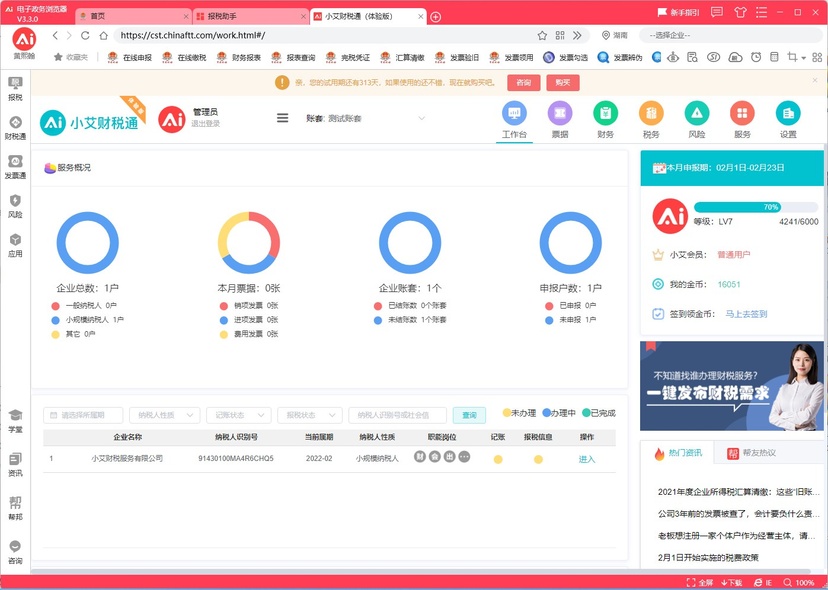This screenshot has width=828, height=590.
Task: Click the yellow 记账 status dot
Action: 498,459
